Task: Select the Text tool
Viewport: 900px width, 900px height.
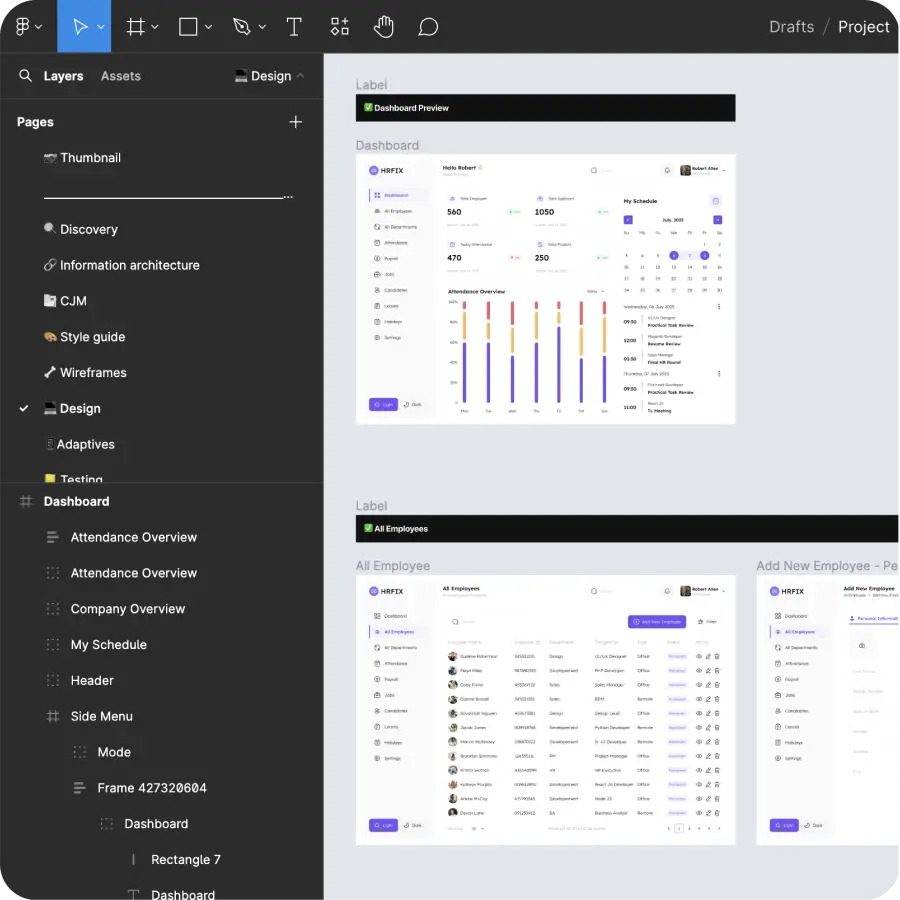Action: (294, 26)
